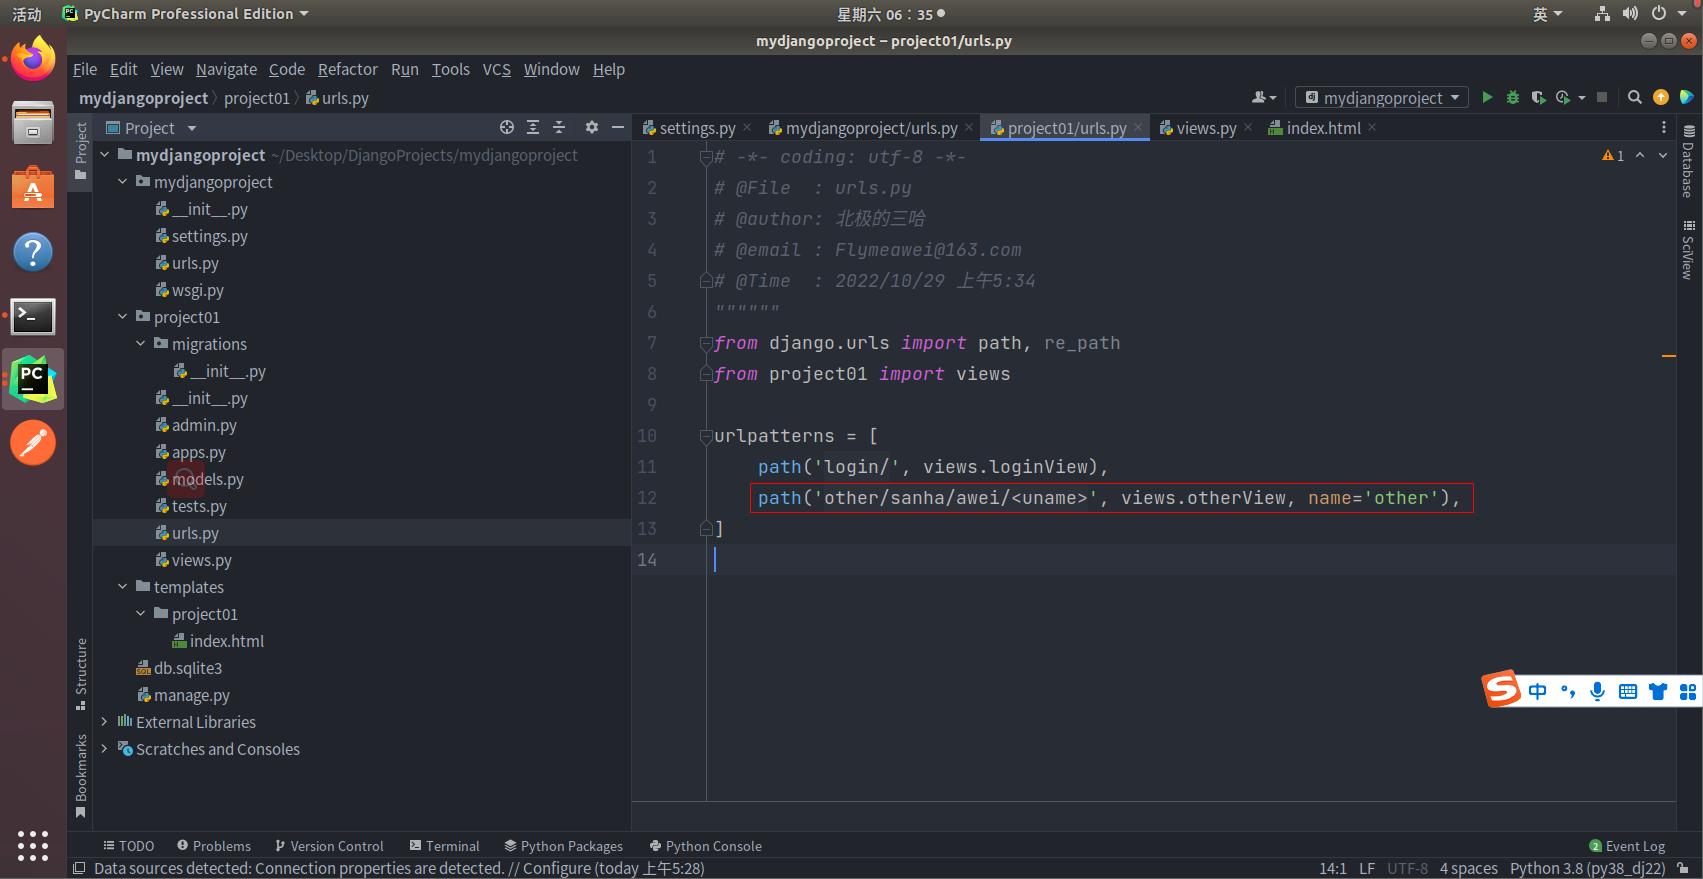Open the Bookmarks tool window

click(81, 776)
